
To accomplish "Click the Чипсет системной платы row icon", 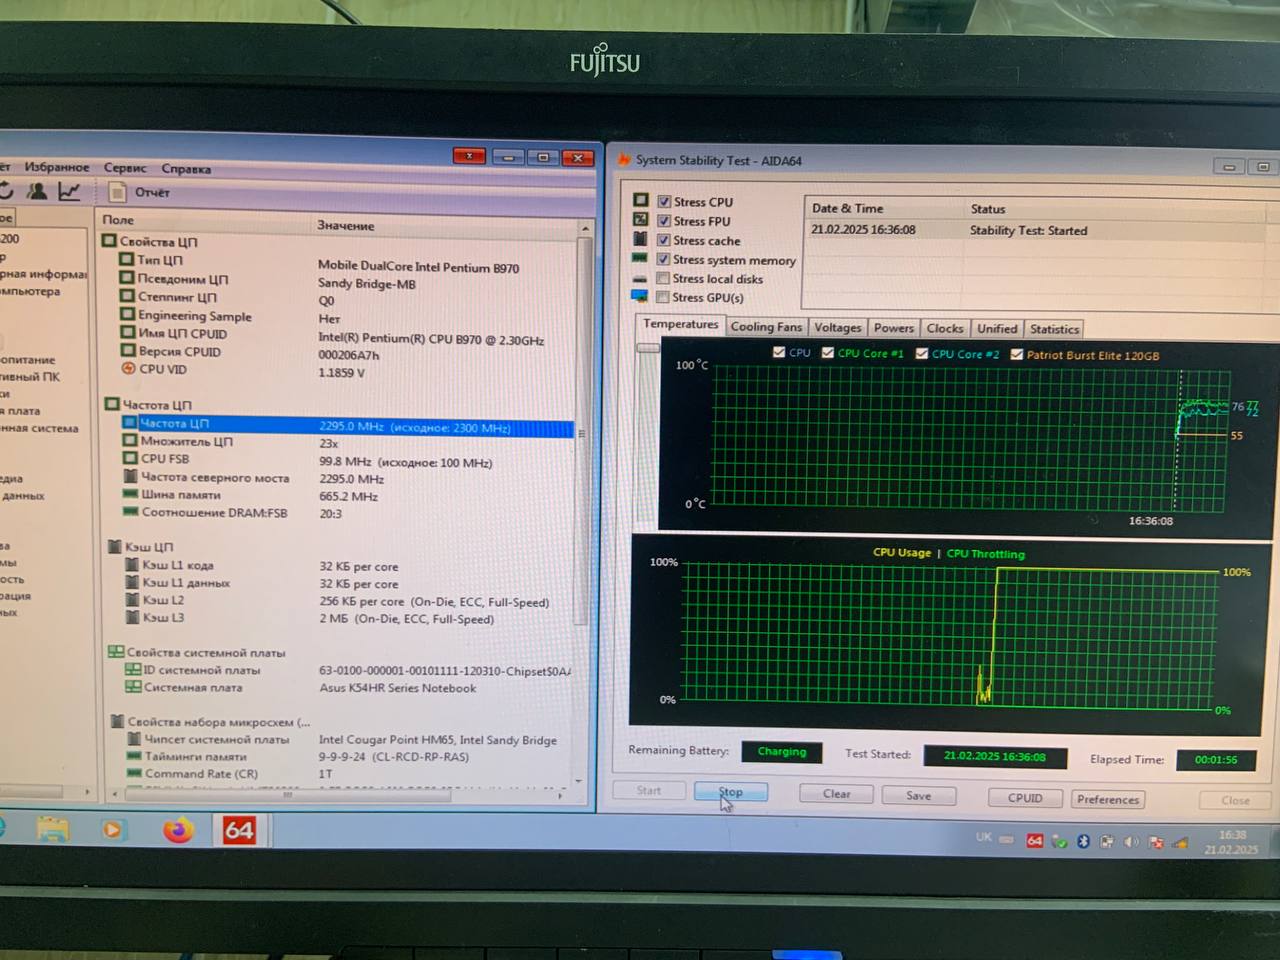I will 134,739.
